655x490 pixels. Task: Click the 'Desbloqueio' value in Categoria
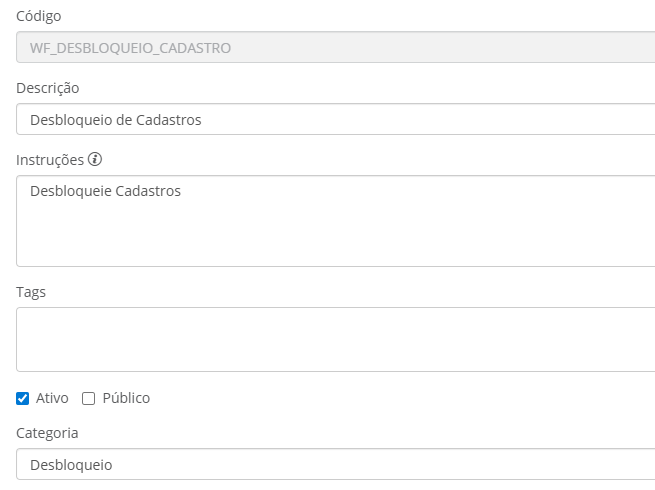point(71,465)
